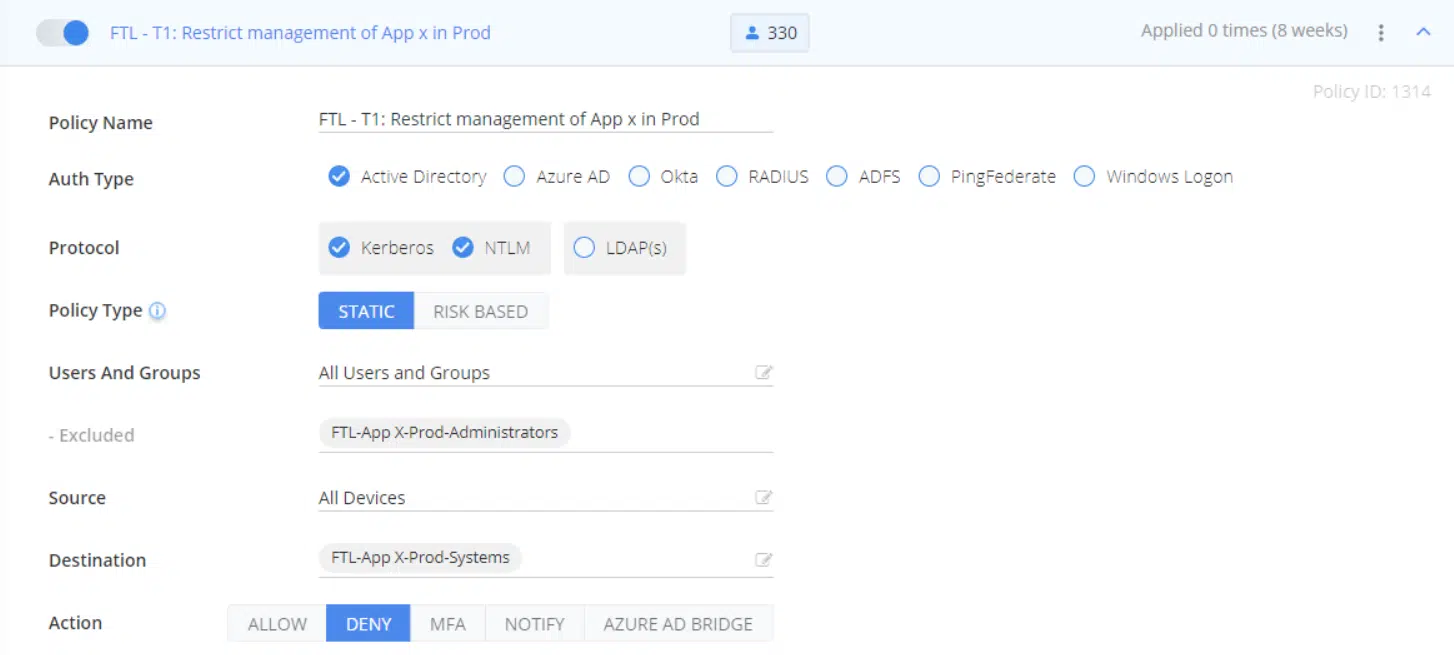Set action to ALLOW
1454x655 pixels.
[277, 623]
